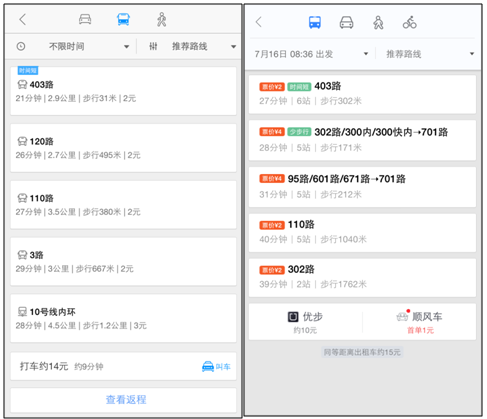Go back using left app's back arrow

22,20
